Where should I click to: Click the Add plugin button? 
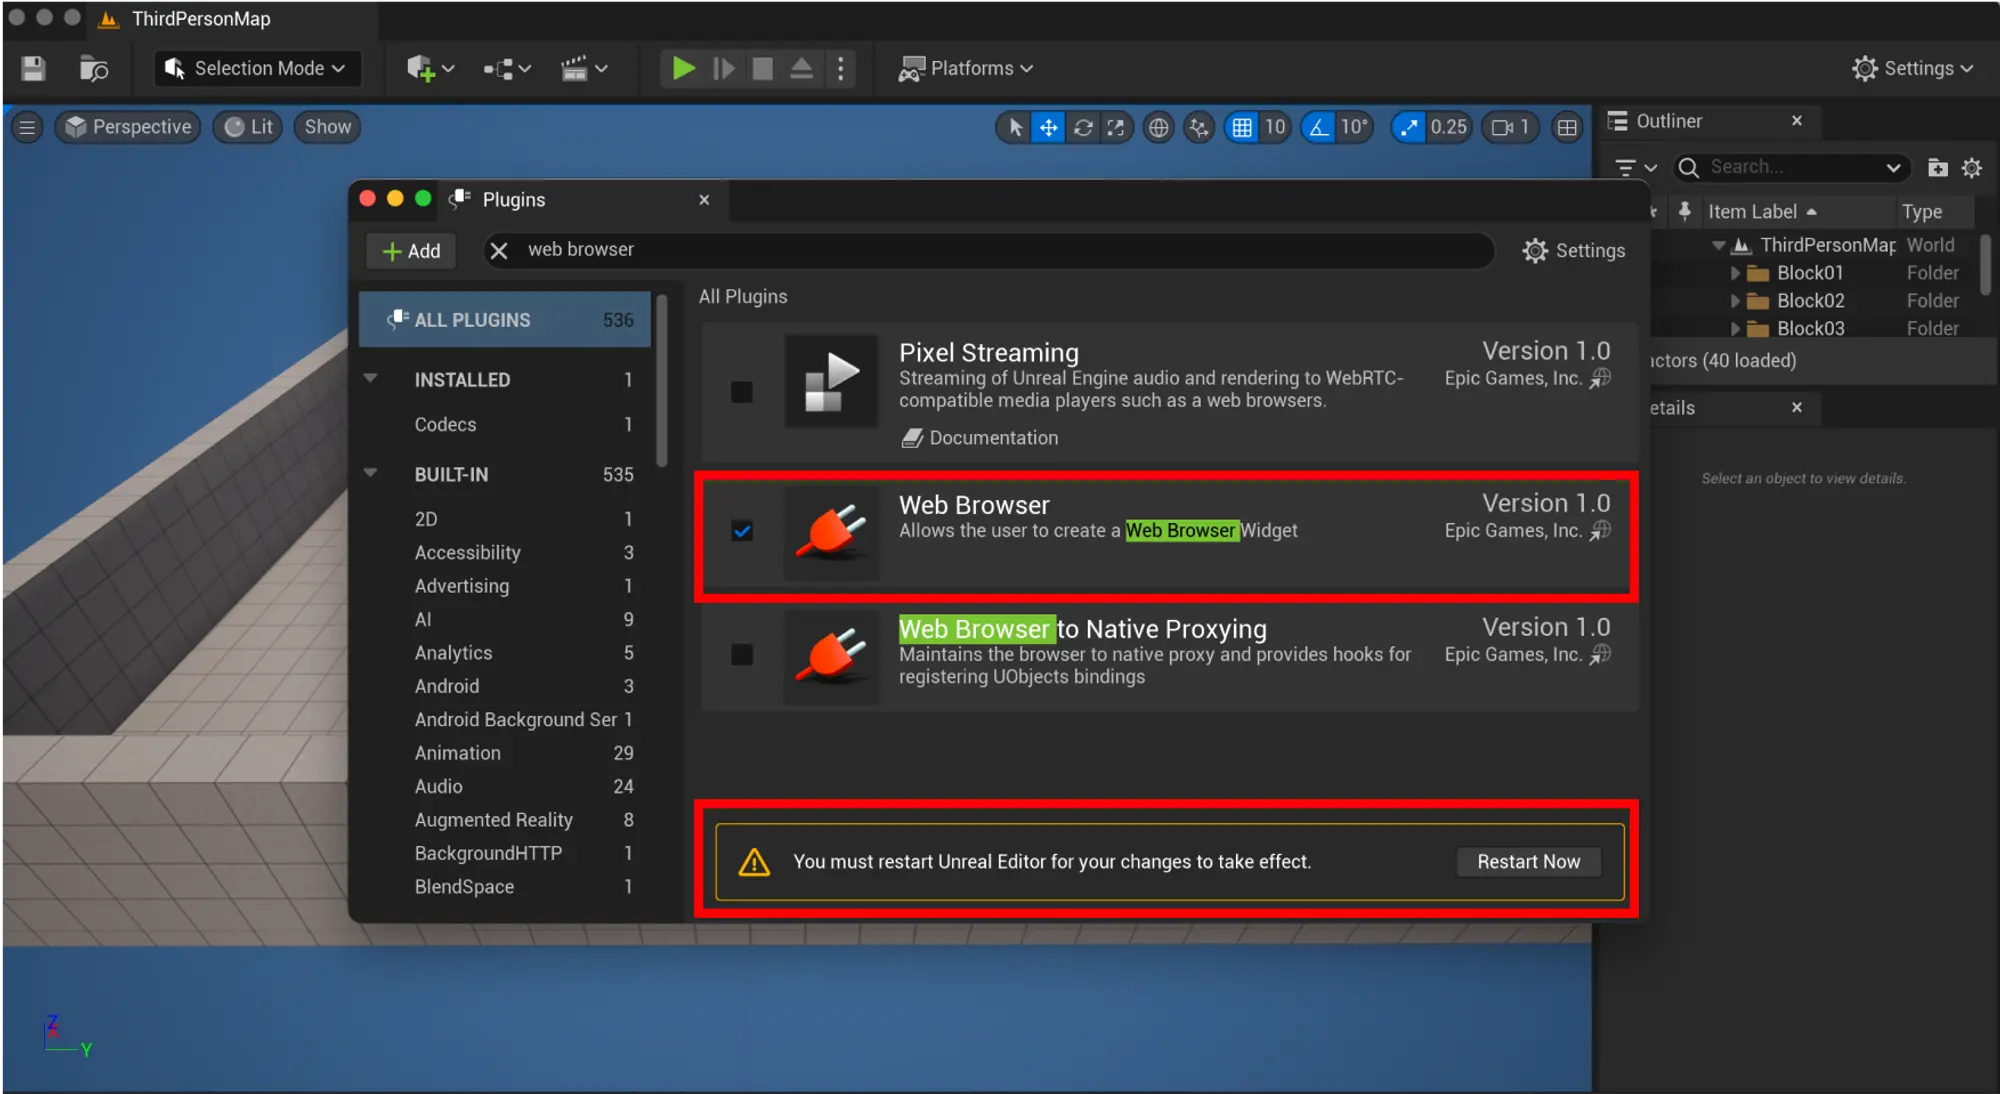pos(411,251)
